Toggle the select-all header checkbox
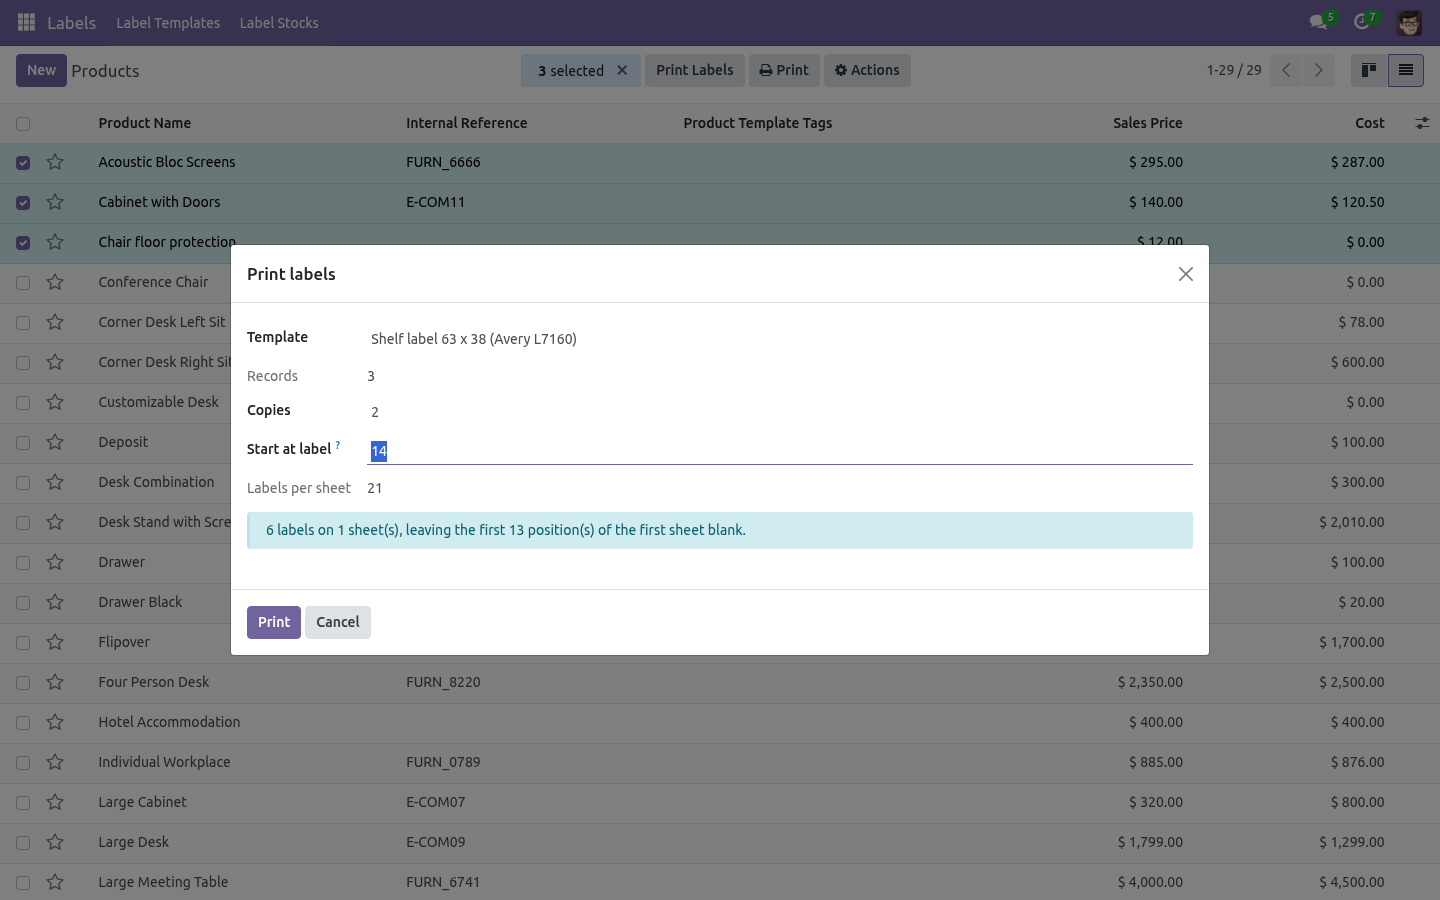 click(23, 124)
